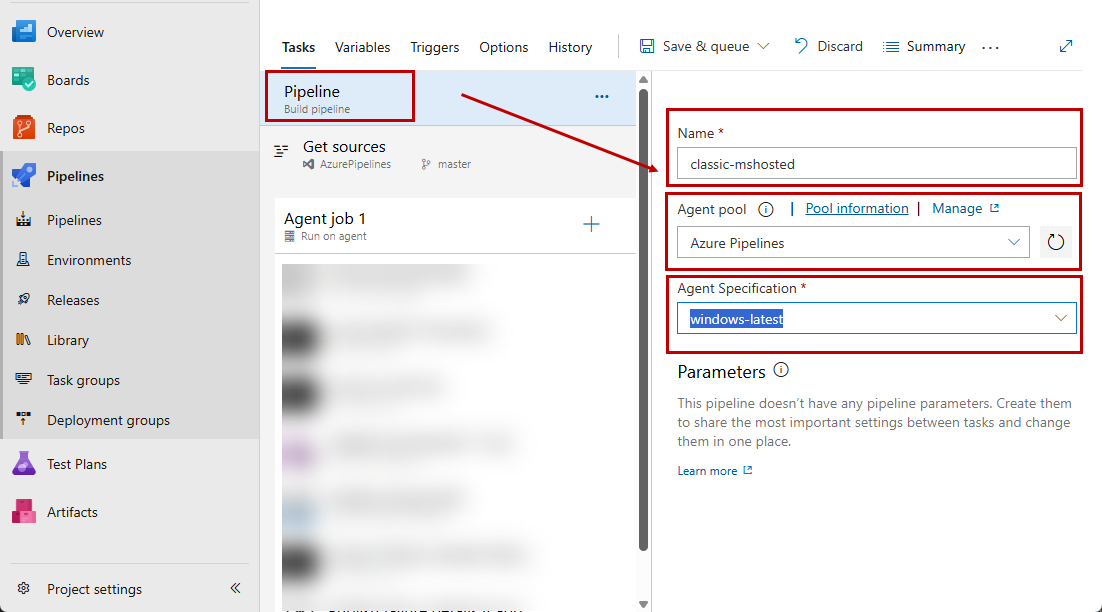
Task: Click the Discard button label
Action: 840,46
